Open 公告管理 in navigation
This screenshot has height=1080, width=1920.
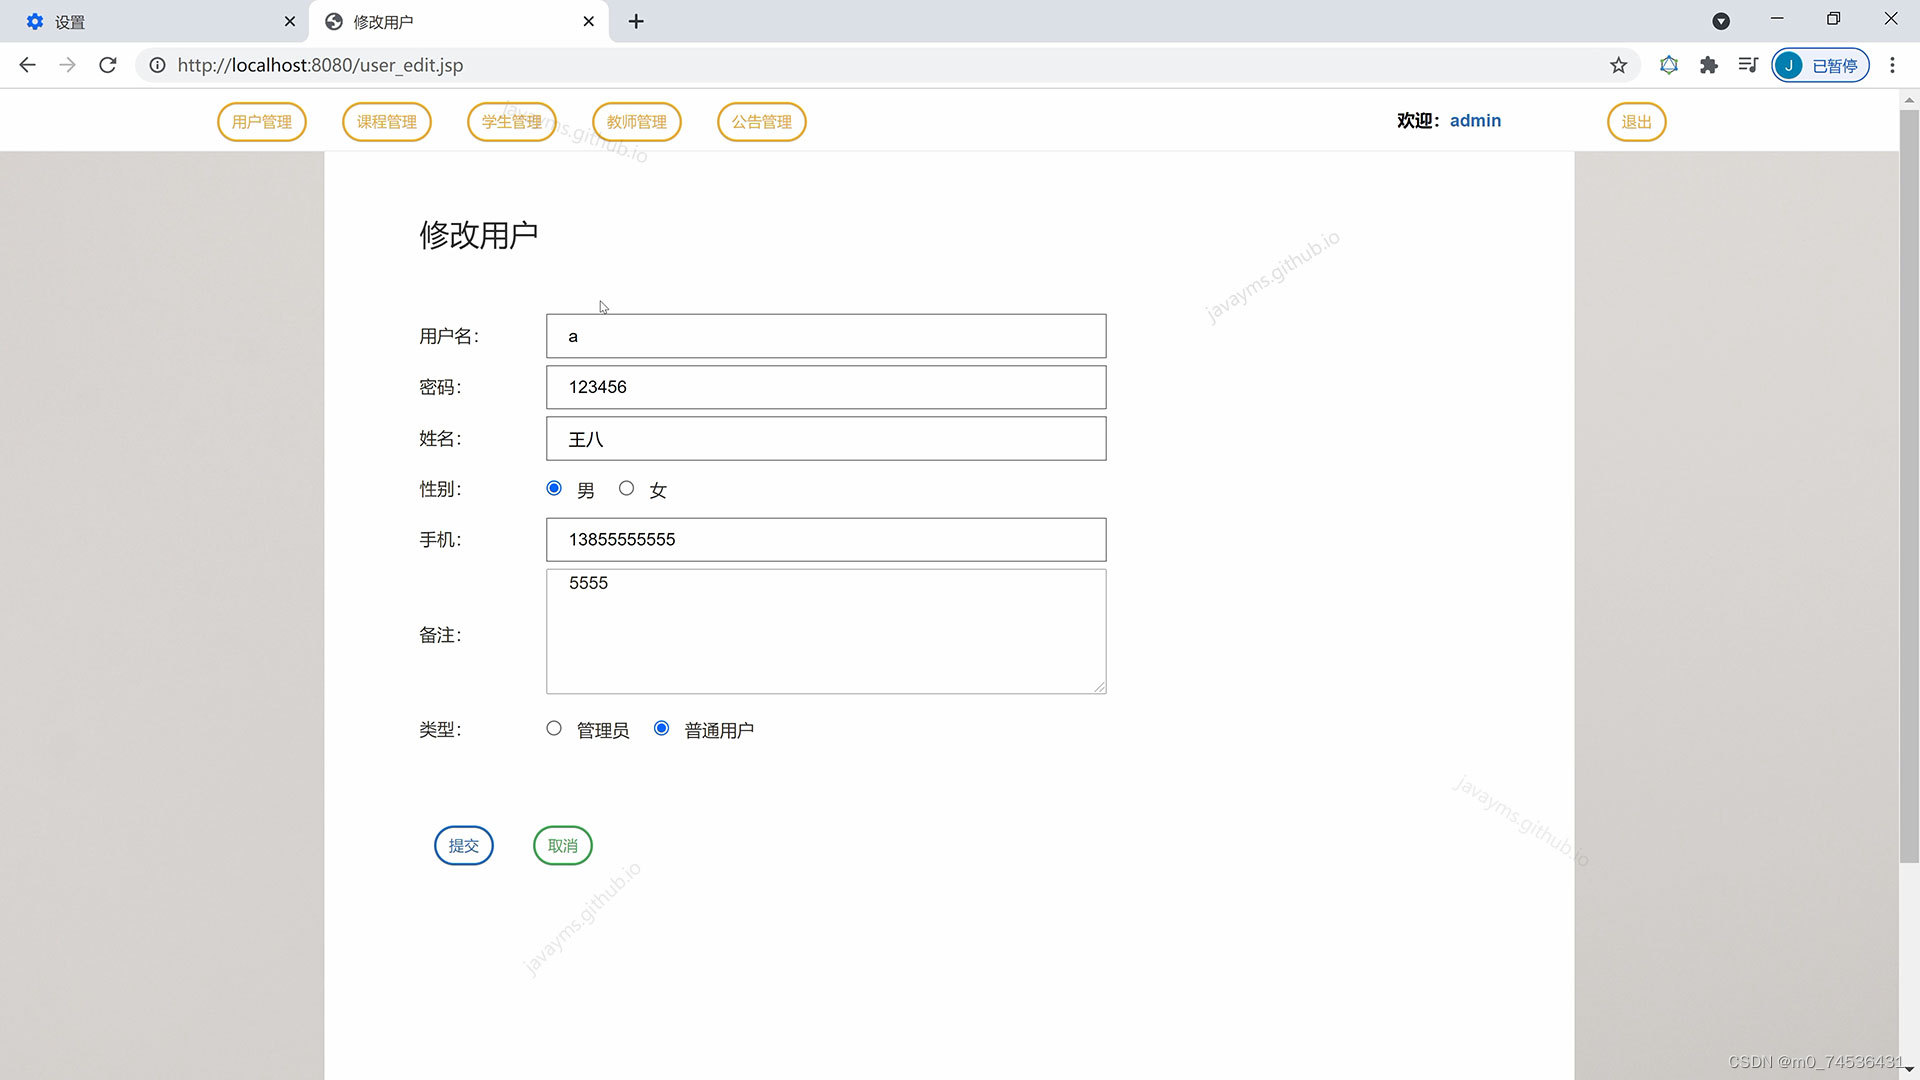762,122
